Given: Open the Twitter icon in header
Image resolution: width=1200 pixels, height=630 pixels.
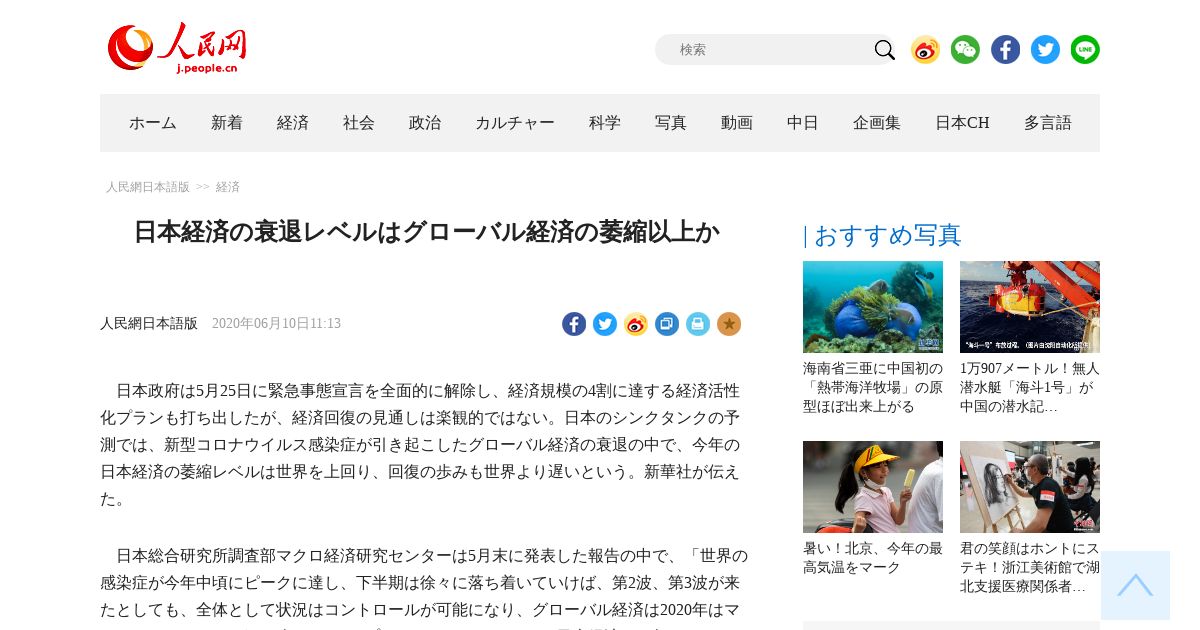Looking at the screenshot, I should (1045, 50).
